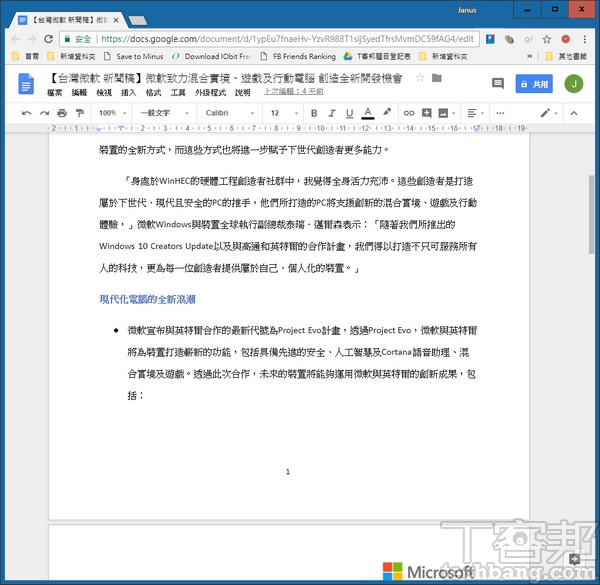This screenshot has height=585, width=600.
Task: Open the Download IObit bookmark
Action: [211, 57]
